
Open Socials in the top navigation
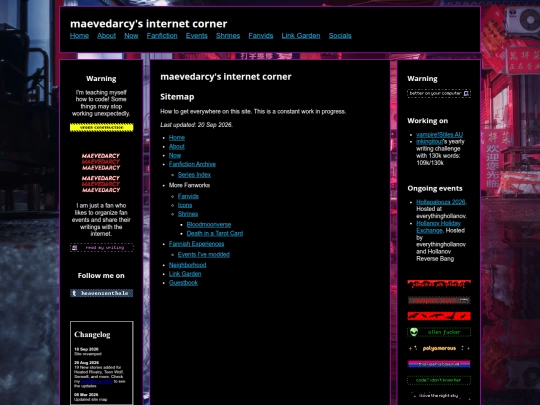pos(340,36)
